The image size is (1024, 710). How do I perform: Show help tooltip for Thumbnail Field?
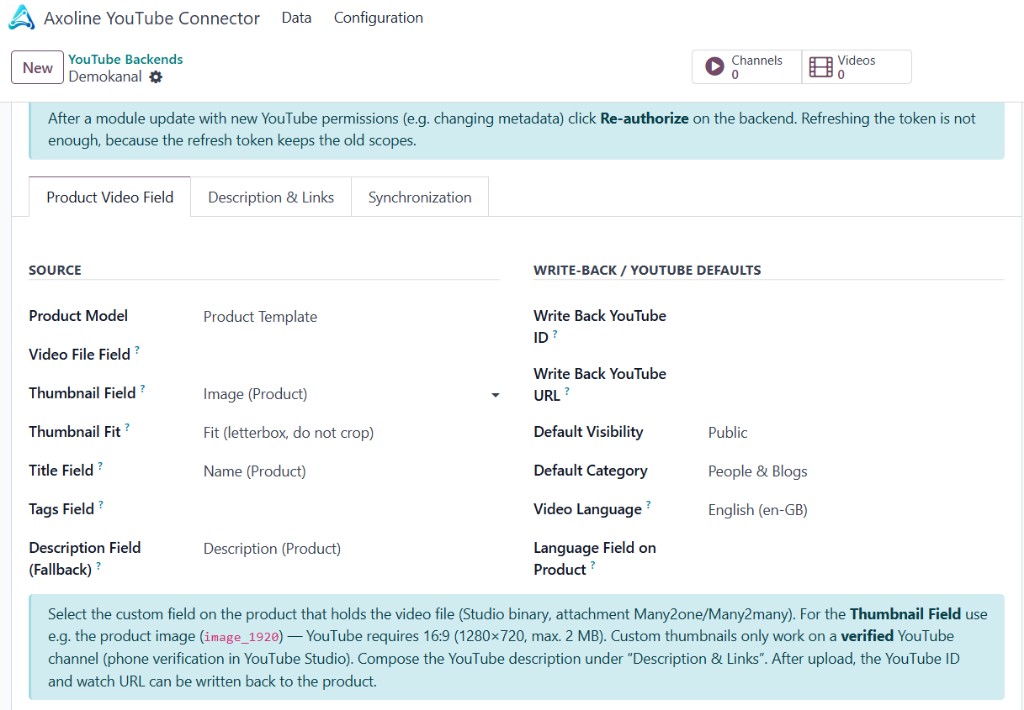click(x=142, y=389)
